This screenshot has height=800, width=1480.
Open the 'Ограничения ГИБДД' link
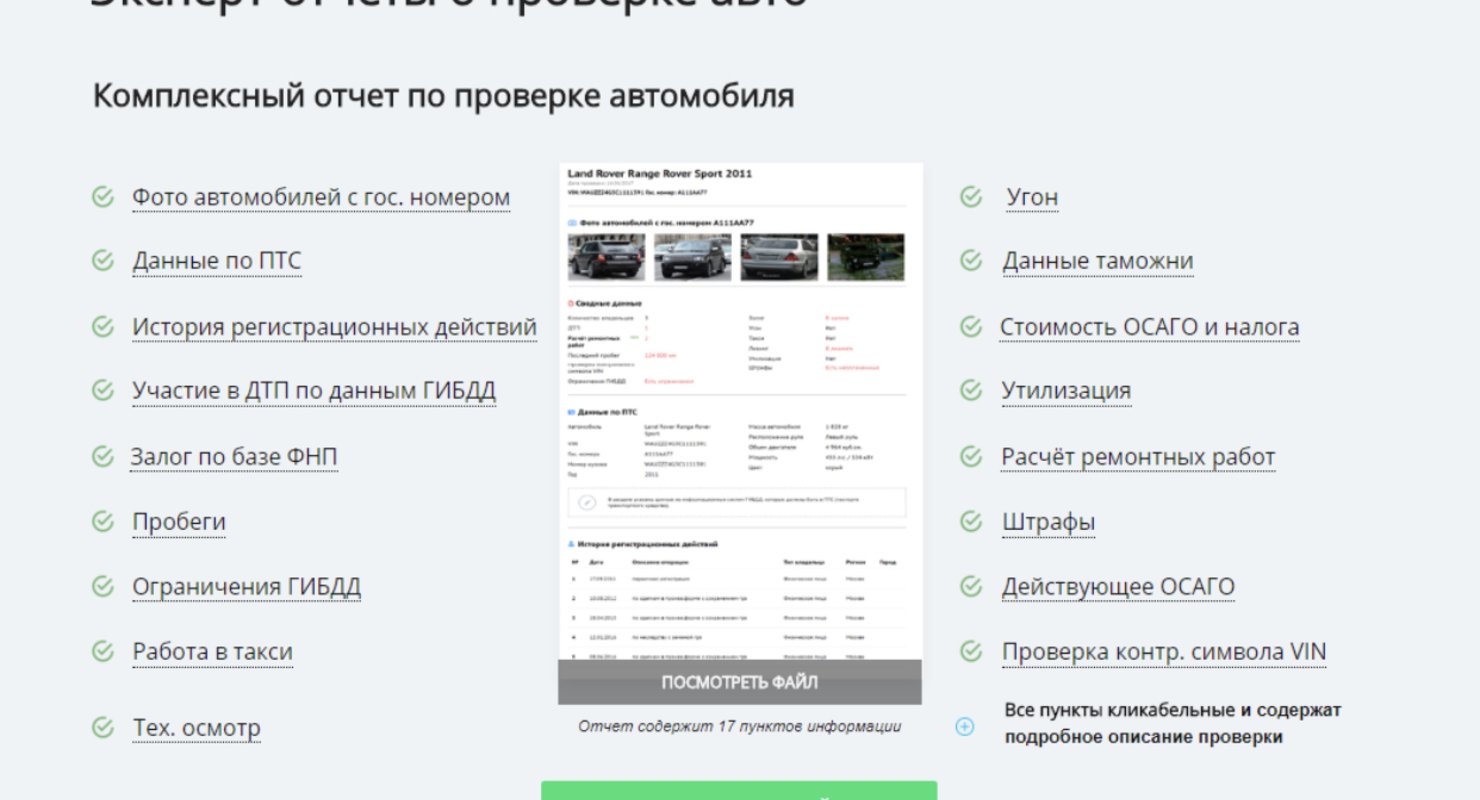click(x=246, y=587)
